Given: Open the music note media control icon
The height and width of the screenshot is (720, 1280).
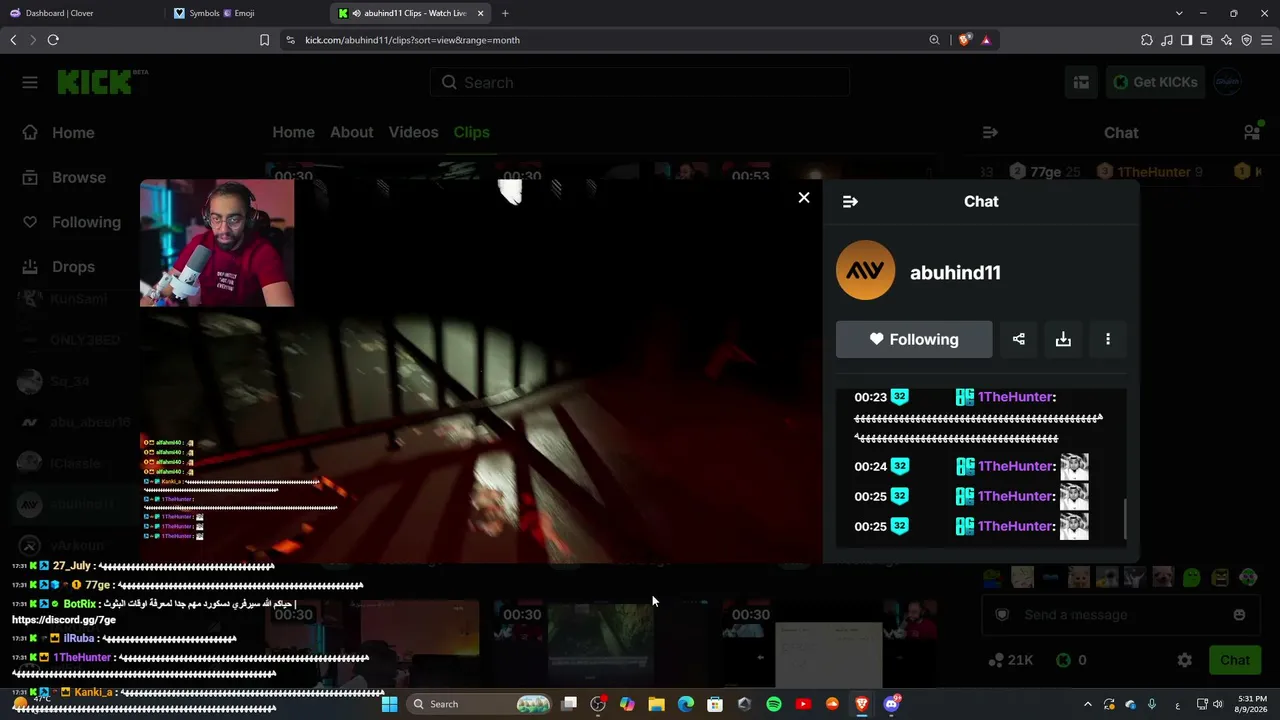Looking at the screenshot, I should 1167,40.
